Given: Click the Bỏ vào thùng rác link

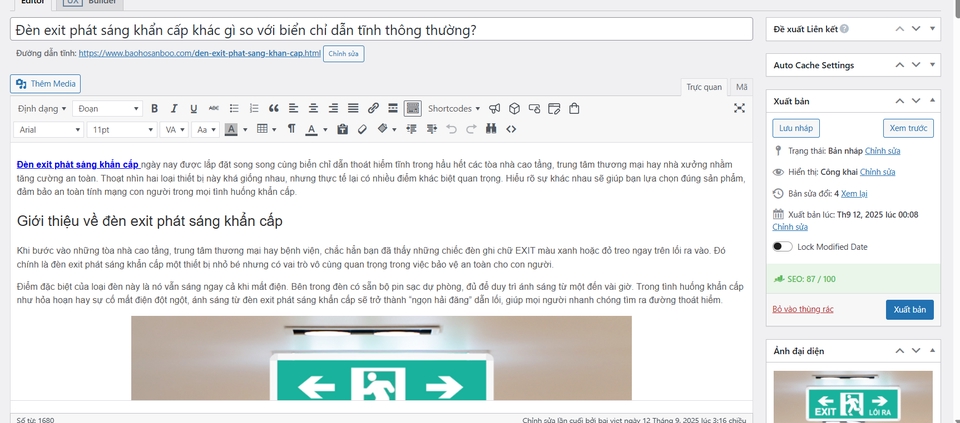Looking at the screenshot, I should (803, 310).
